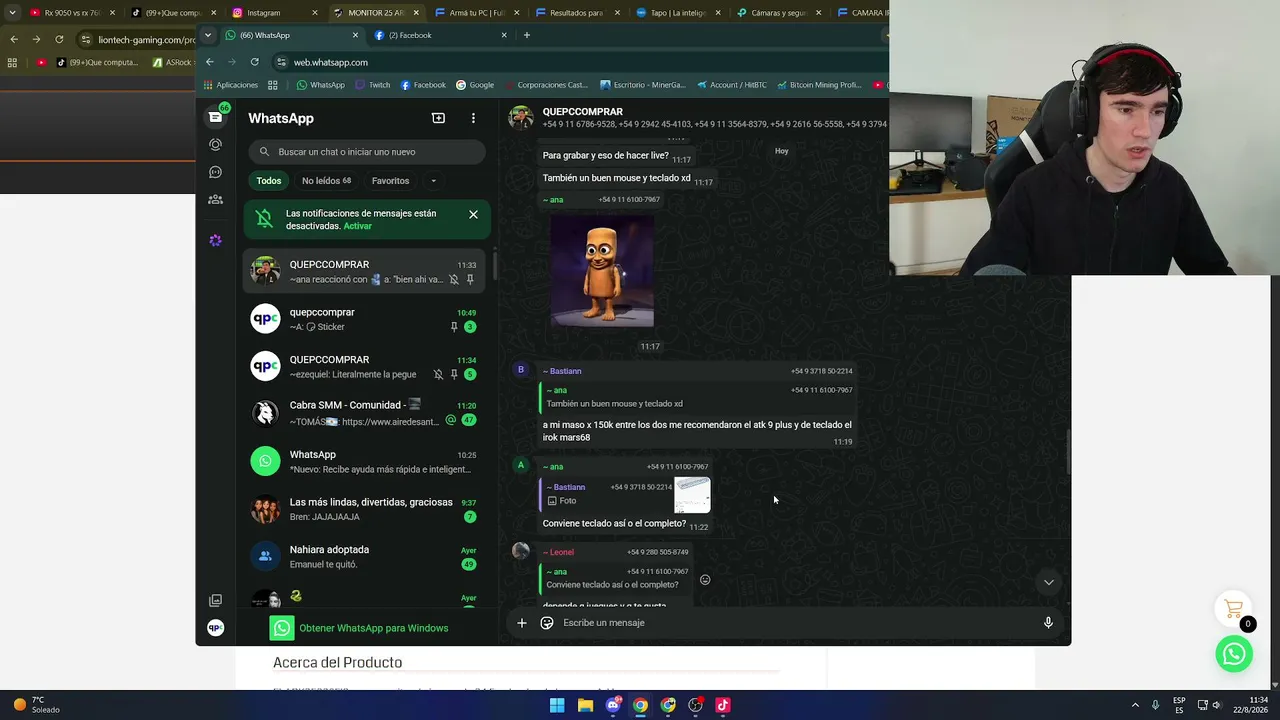
Task: Open File Explorer from the taskbar
Action: 585,705
